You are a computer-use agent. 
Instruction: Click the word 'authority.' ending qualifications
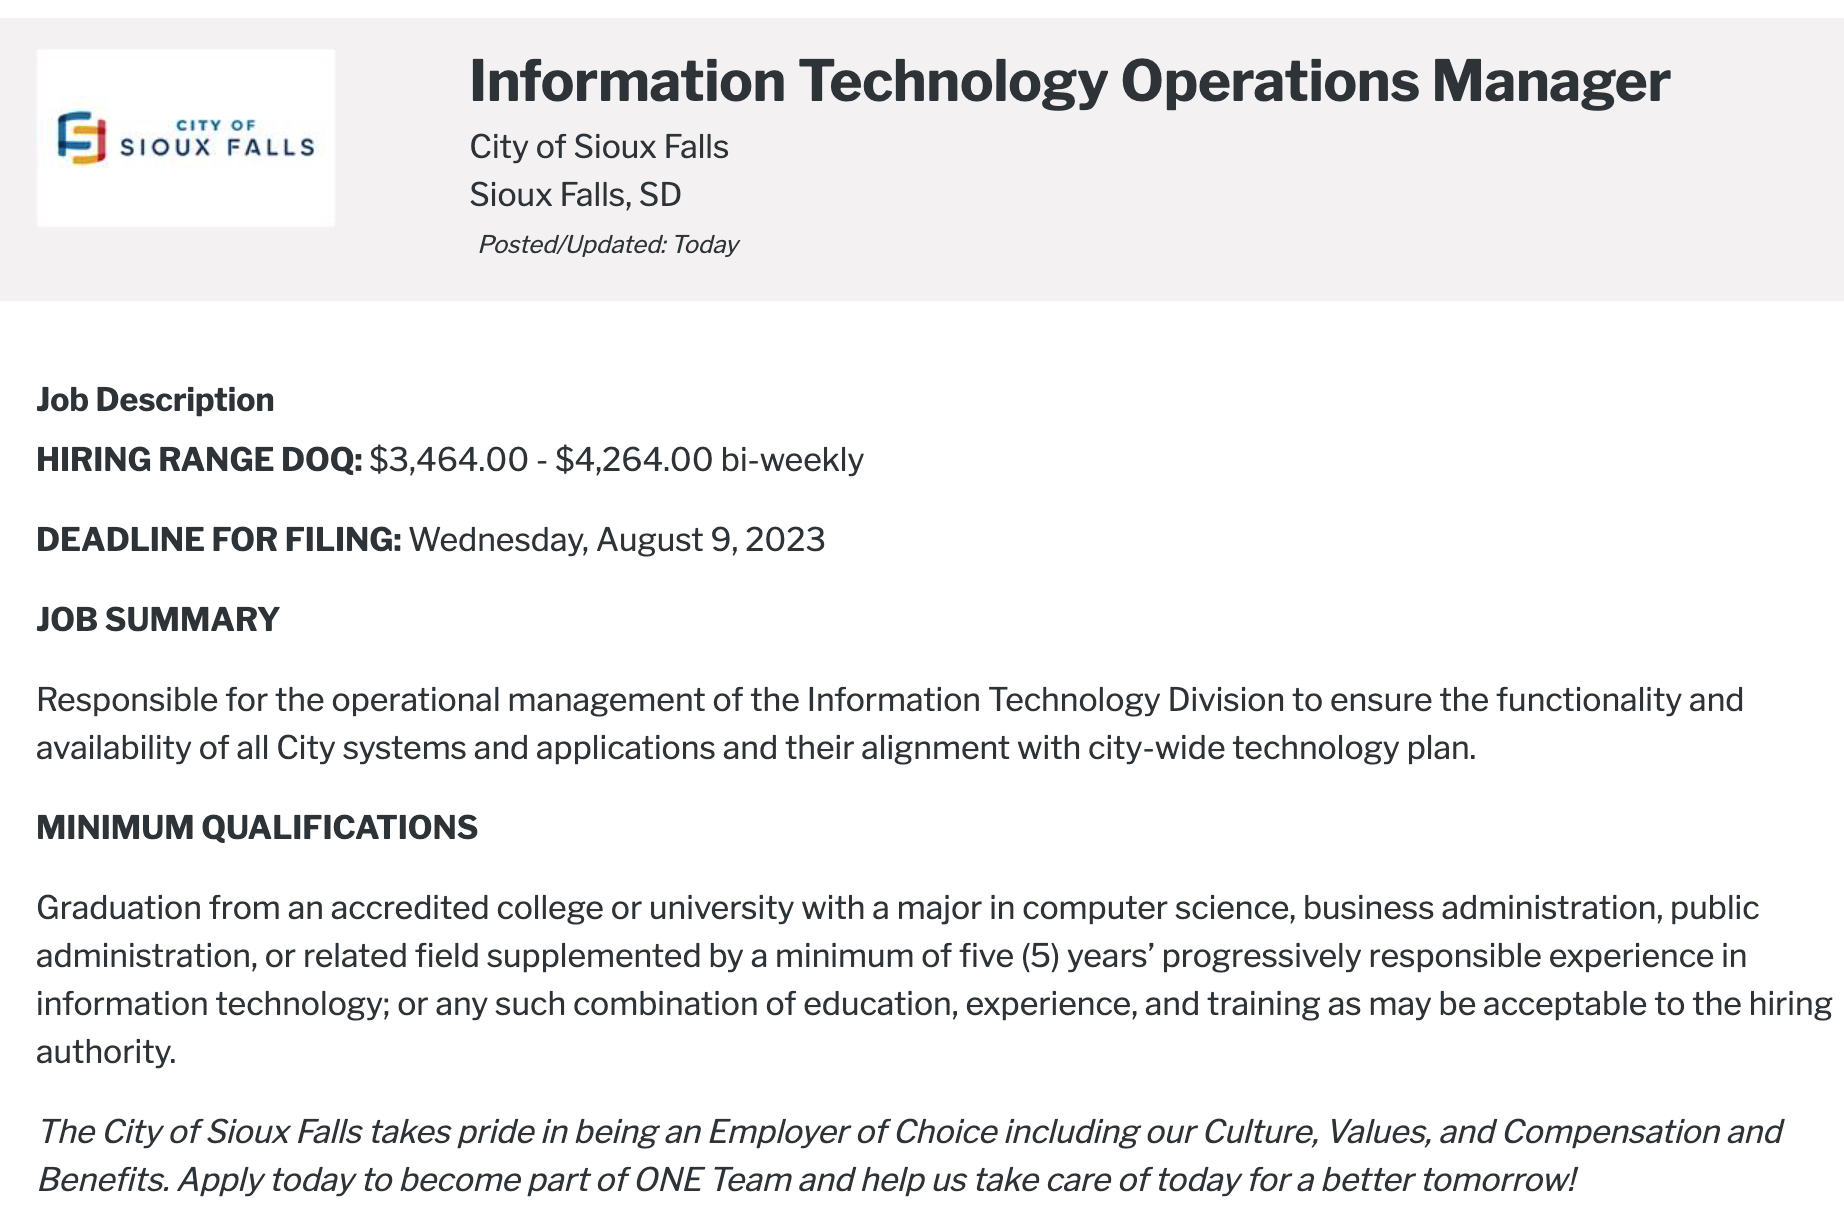point(106,1052)
